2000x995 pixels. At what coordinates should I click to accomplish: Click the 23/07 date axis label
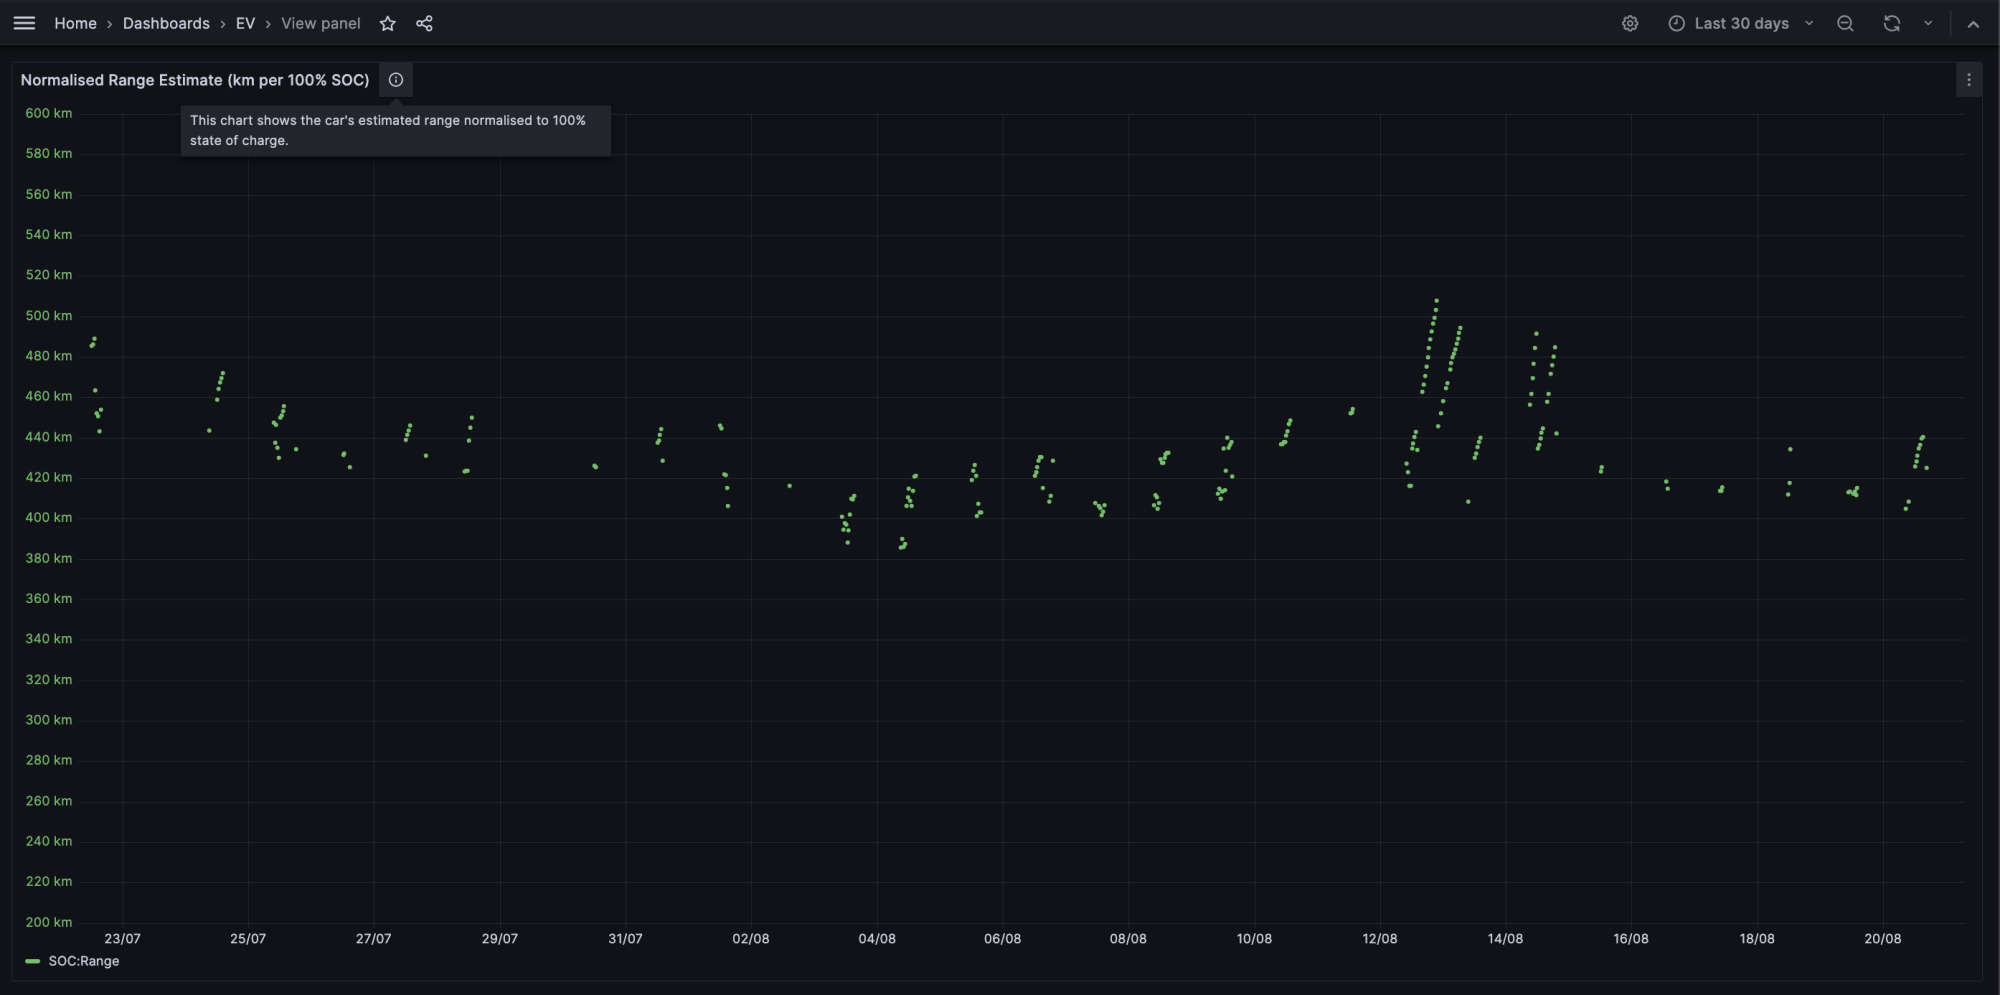pyautogui.click(x=123, y=938)
